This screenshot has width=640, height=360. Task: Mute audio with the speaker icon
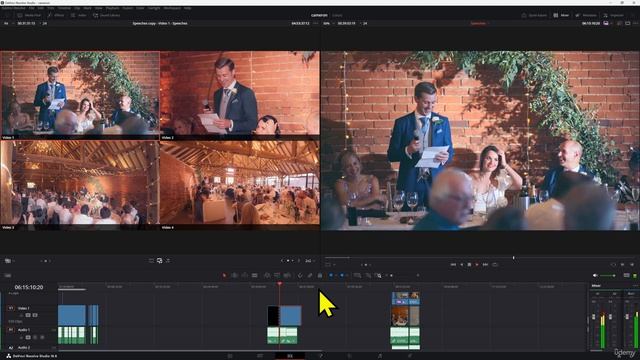tap(595, 276)
